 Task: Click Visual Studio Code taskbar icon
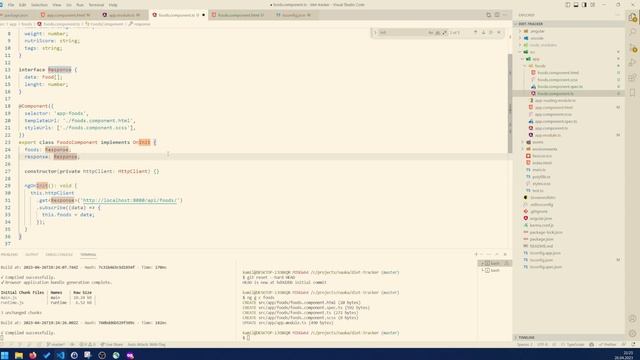tap(60, 355)
